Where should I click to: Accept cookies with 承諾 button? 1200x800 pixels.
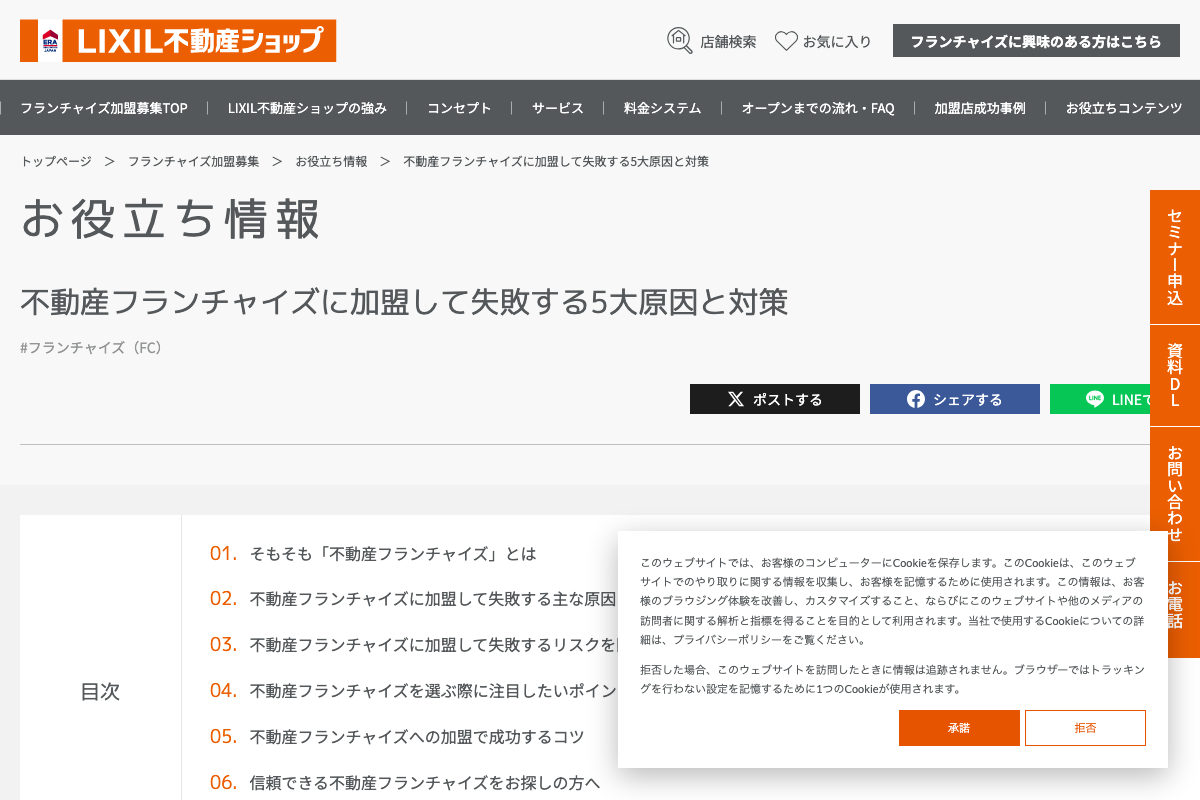[959, 728]
